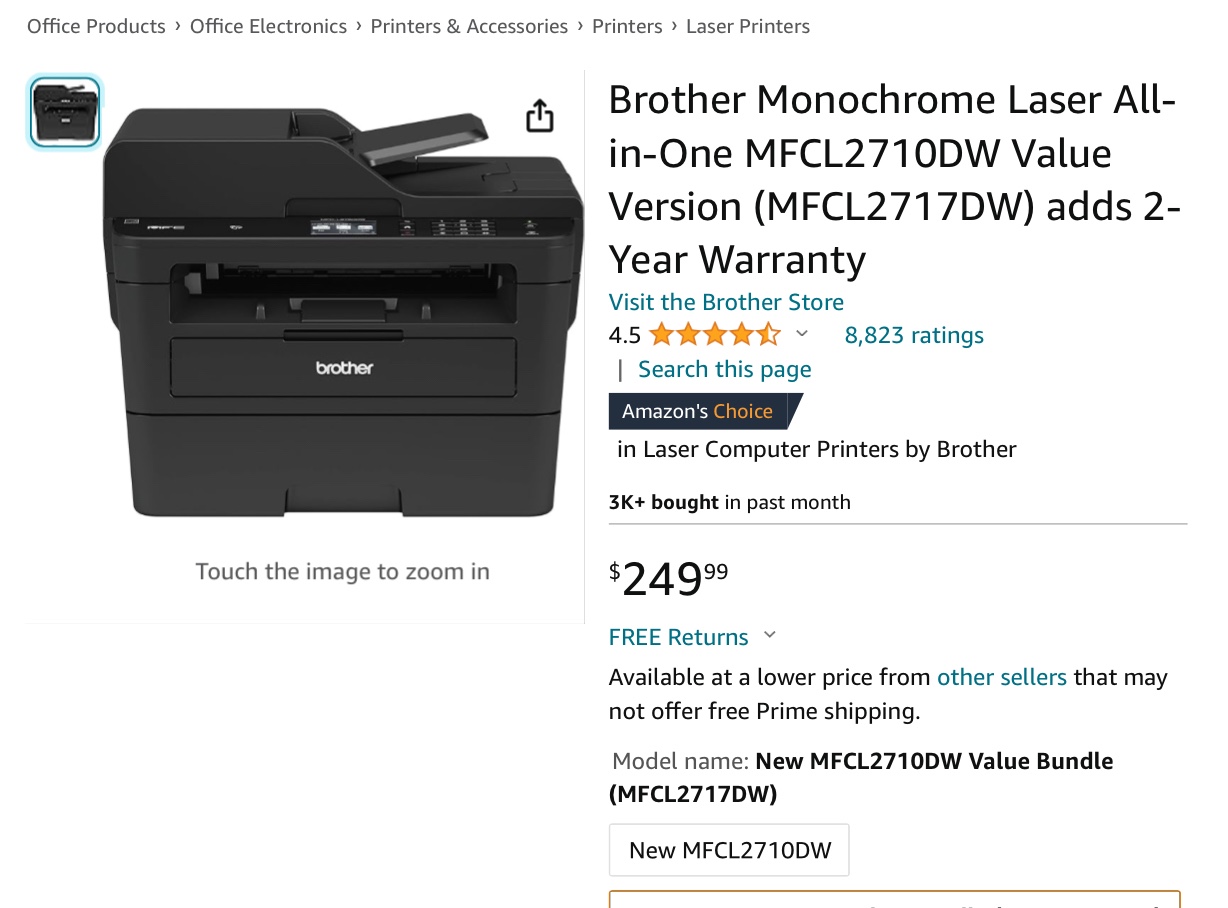
Task: Visit the Brother Store link
Action: pos(726,301)
